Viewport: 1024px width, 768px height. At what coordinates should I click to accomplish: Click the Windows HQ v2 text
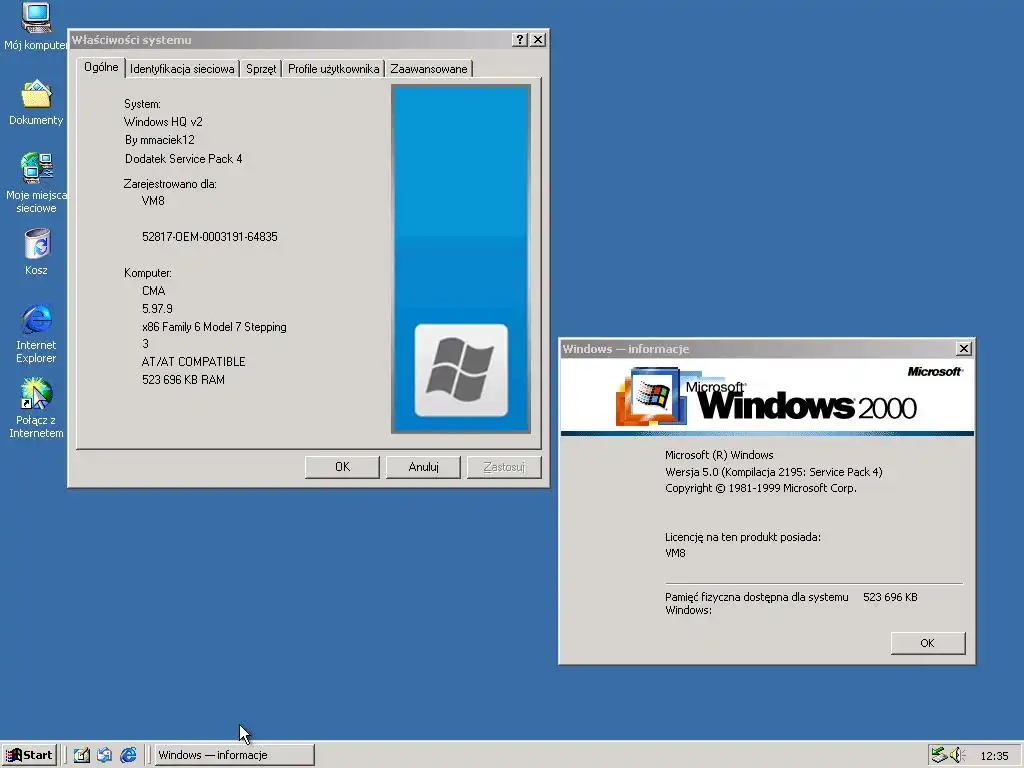pyautogui.click(x=163, y=122)
